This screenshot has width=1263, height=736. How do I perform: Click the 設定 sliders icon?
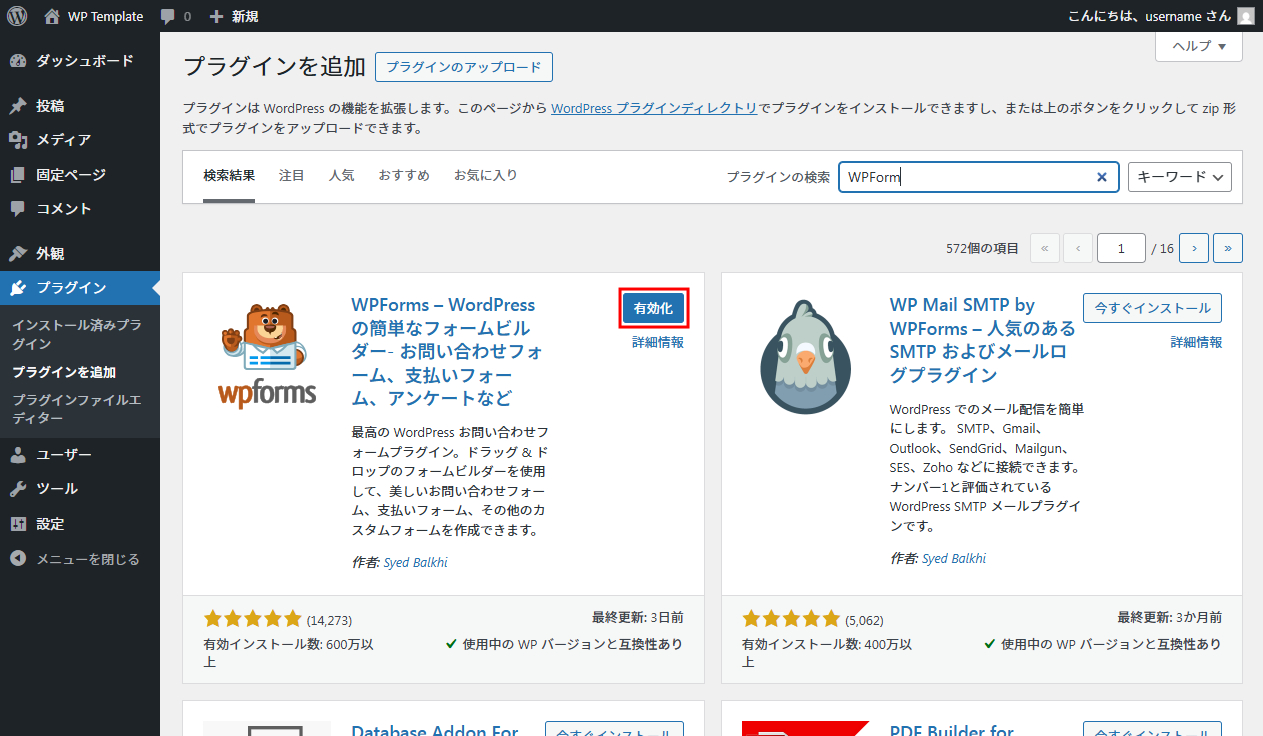tap(18, 524)
